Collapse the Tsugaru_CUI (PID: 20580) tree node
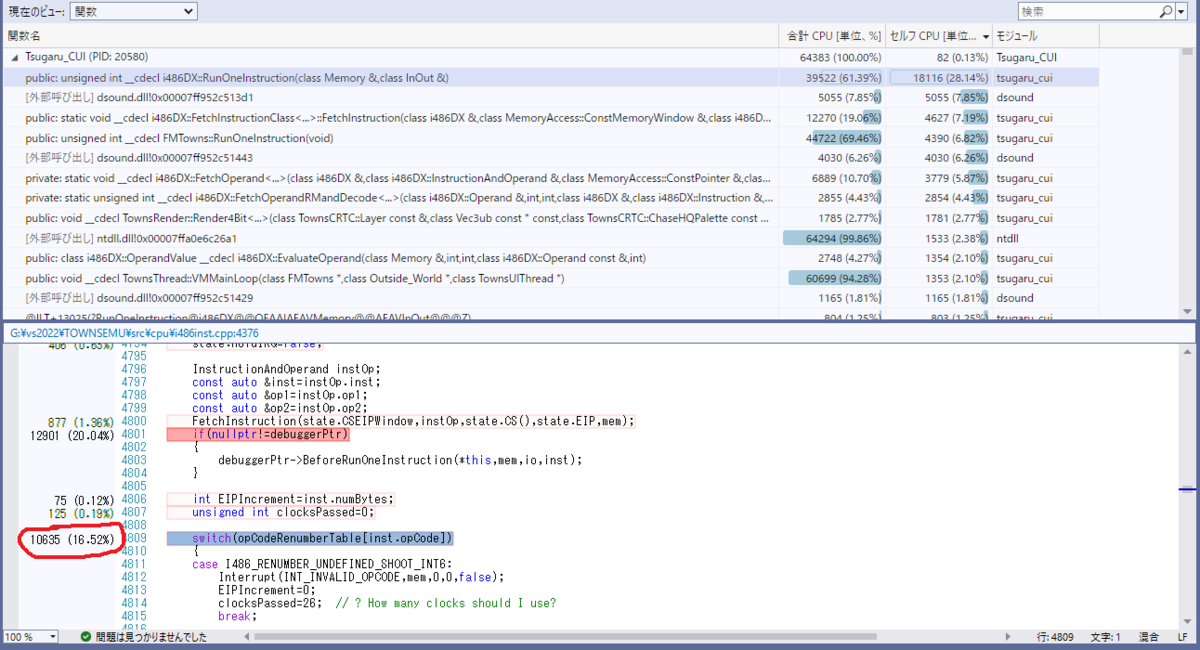 [x=15, y=58]
